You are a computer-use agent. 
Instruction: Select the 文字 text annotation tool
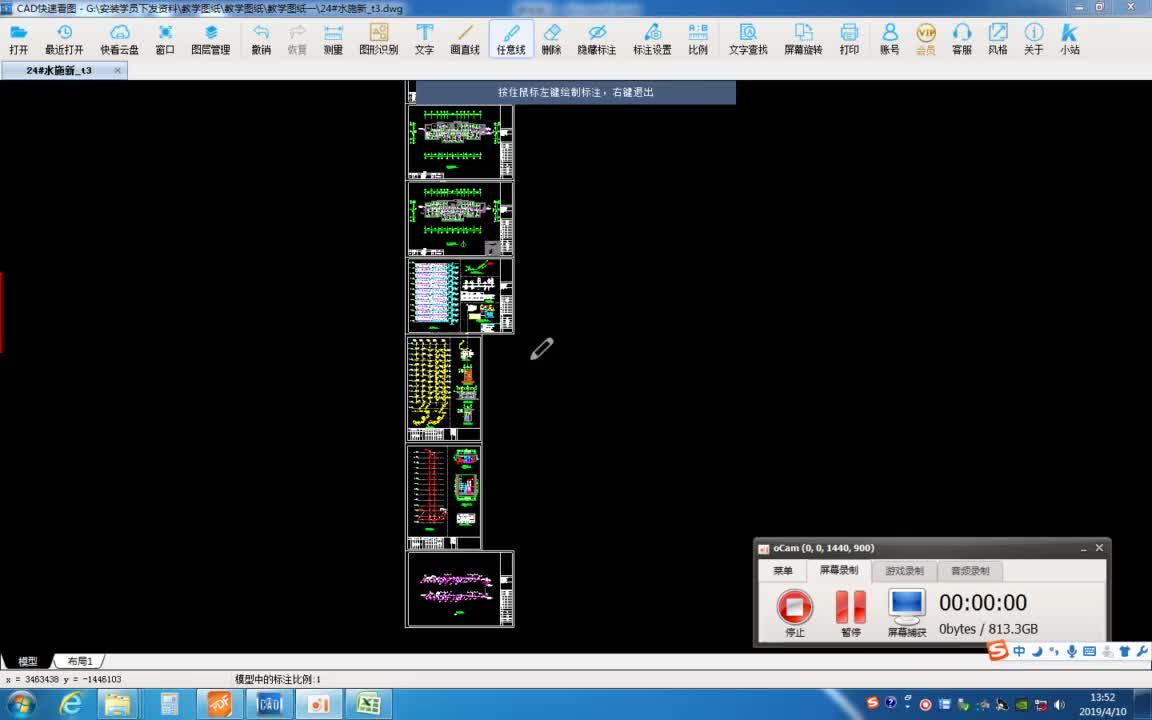424,39
